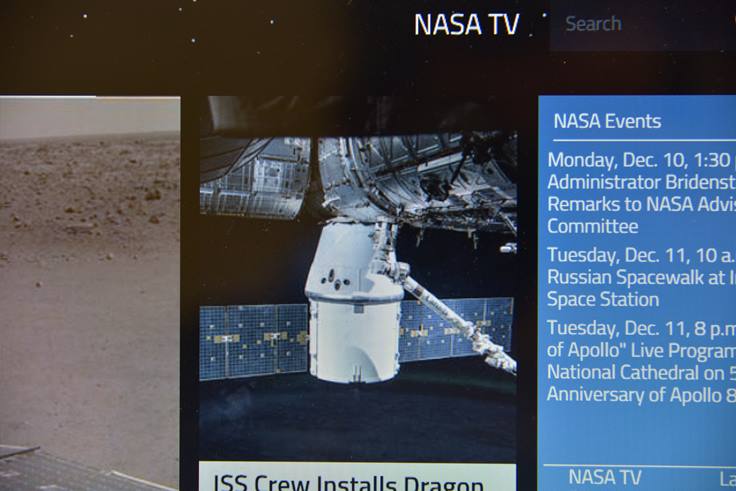Open the Dragon capsule photo
Screen dimensions: 736x491
click(x=358, y=290)
